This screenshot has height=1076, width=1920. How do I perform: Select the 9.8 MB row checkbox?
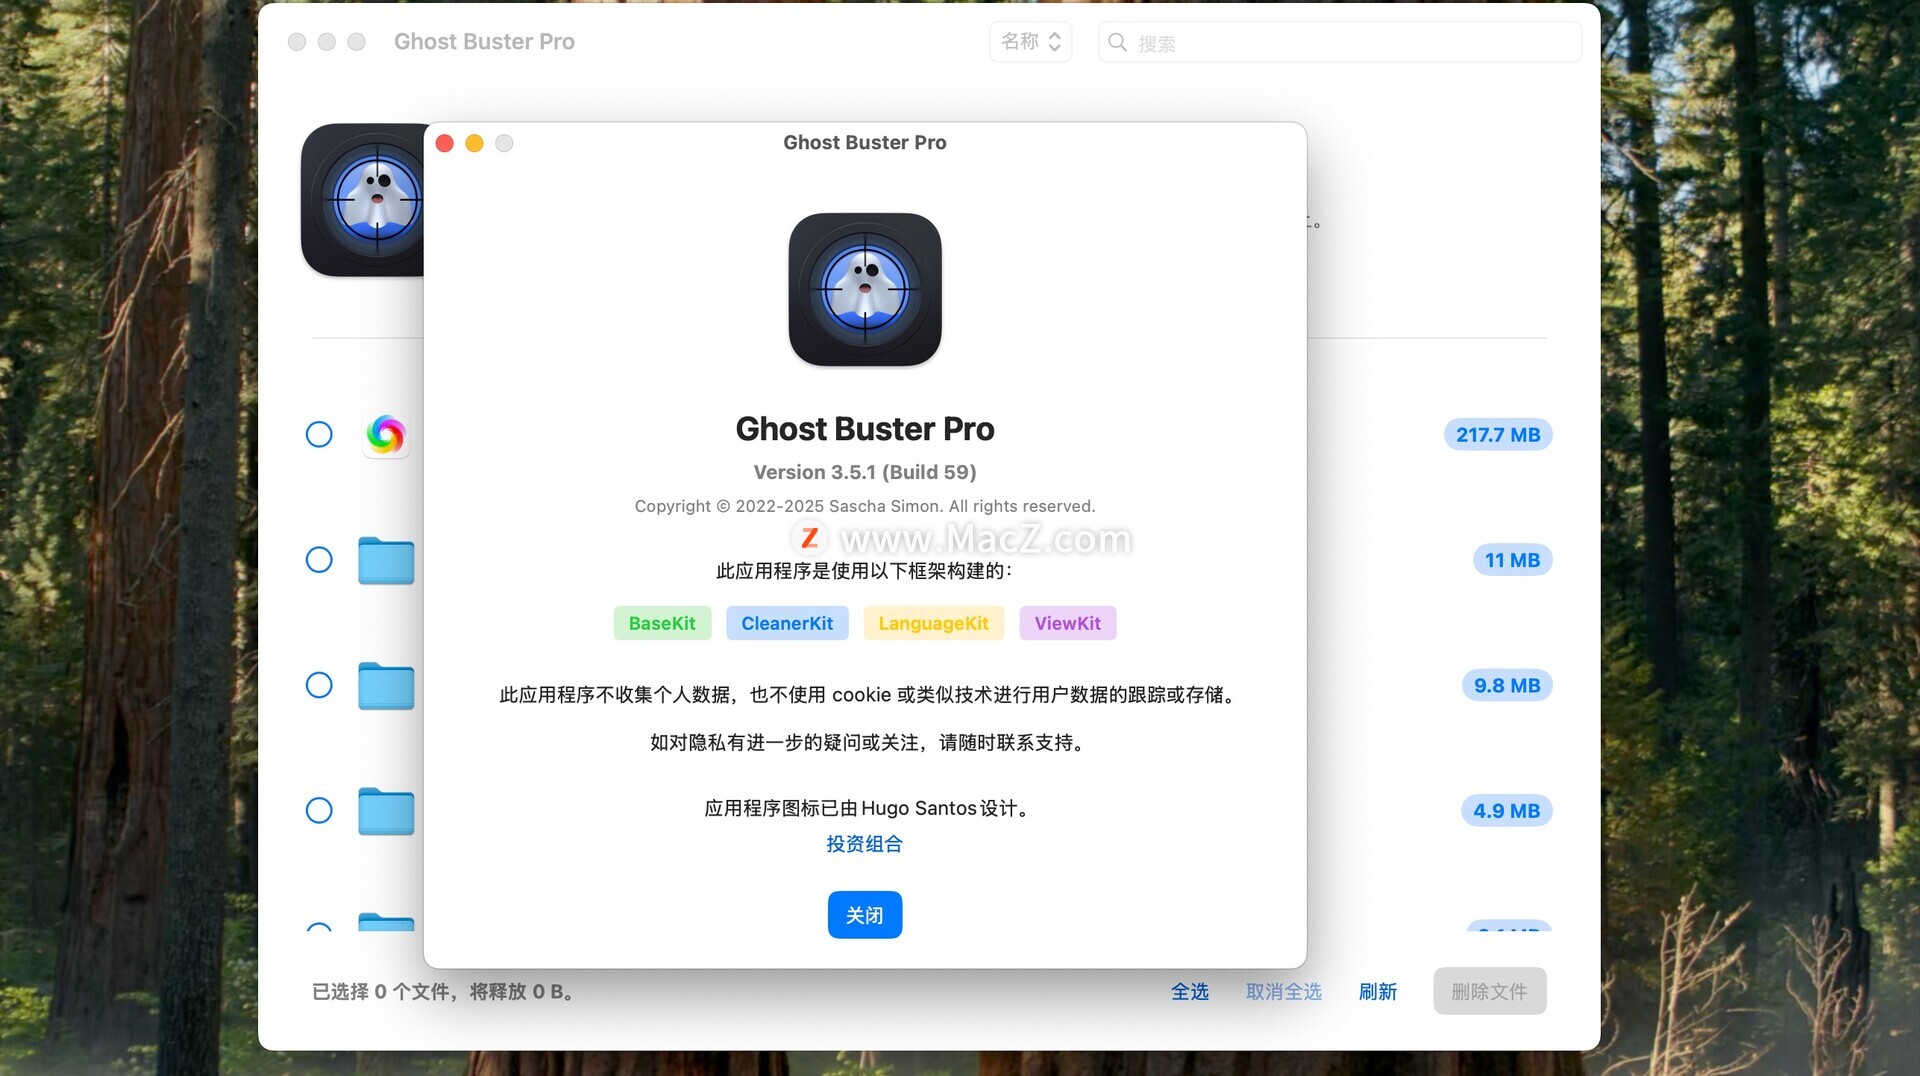(319, 685)
